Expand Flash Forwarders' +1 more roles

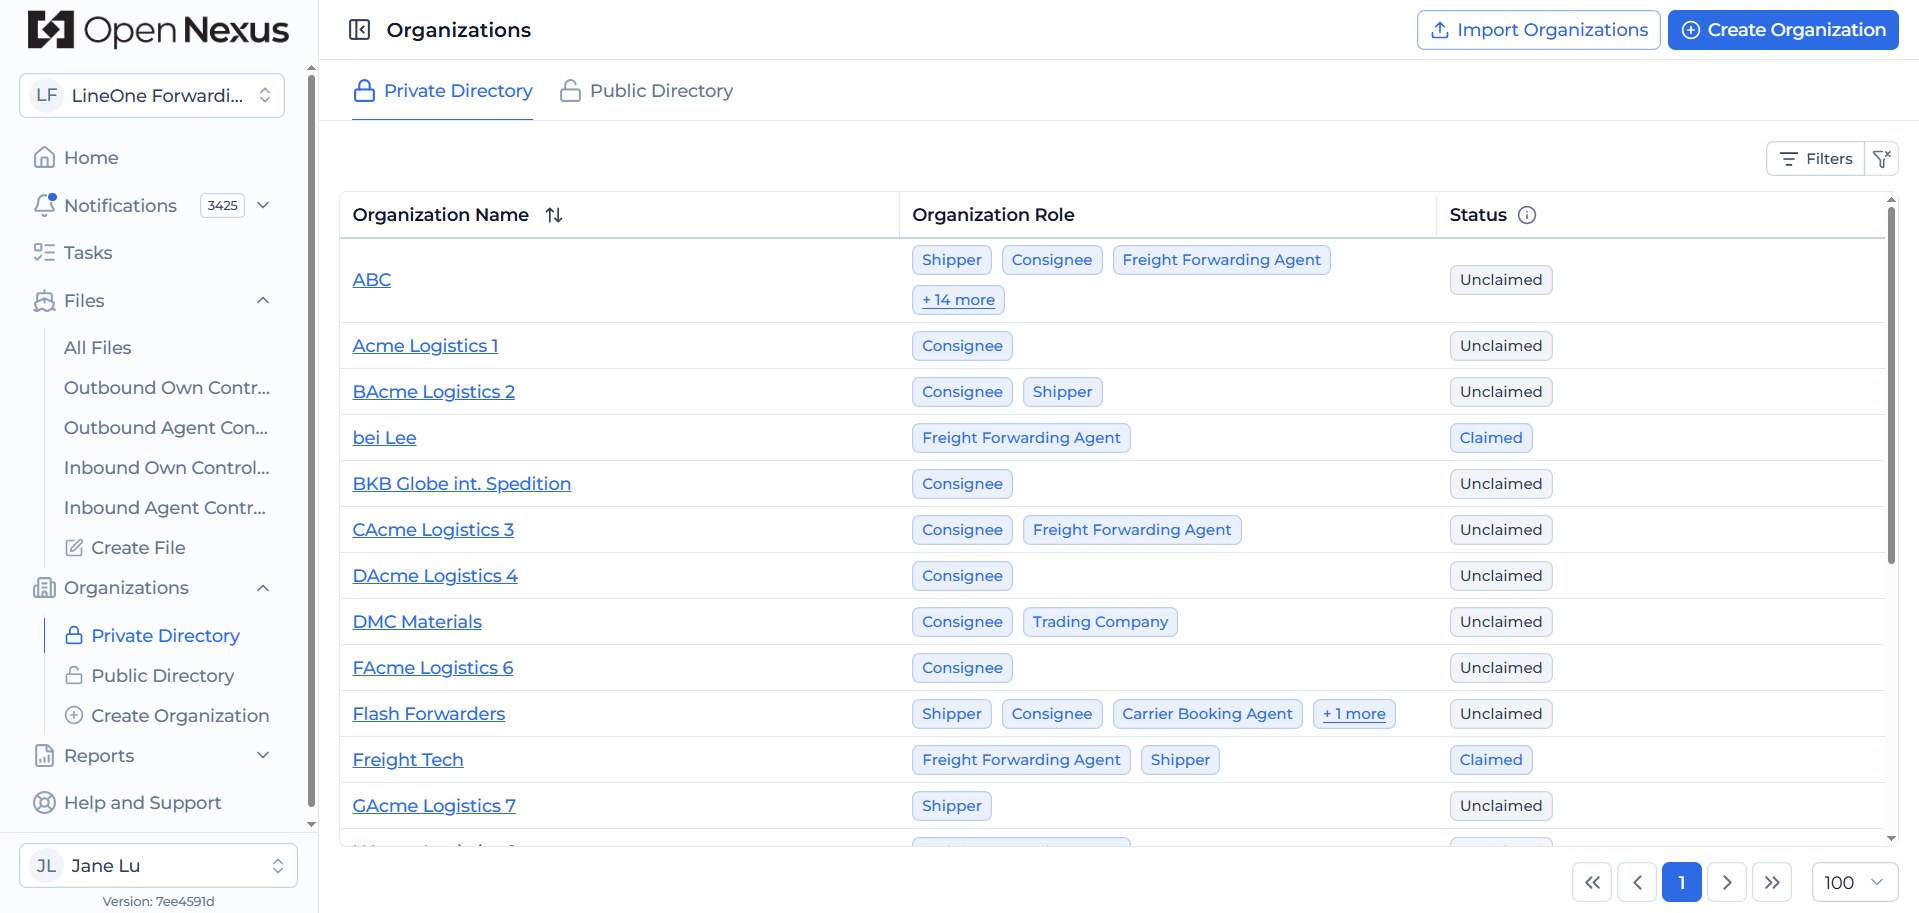coord(1354,714)
